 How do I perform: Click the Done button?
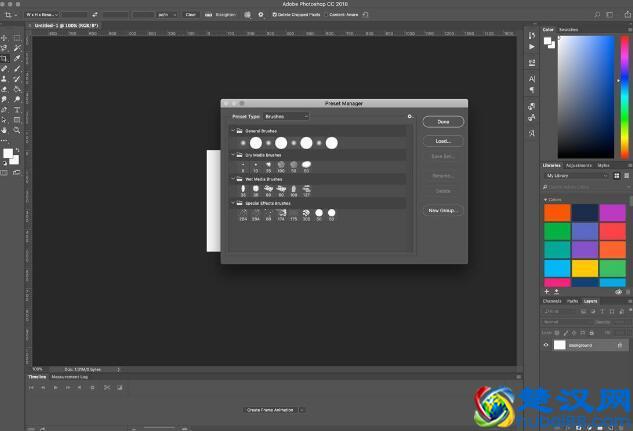(x=443, y=122)
